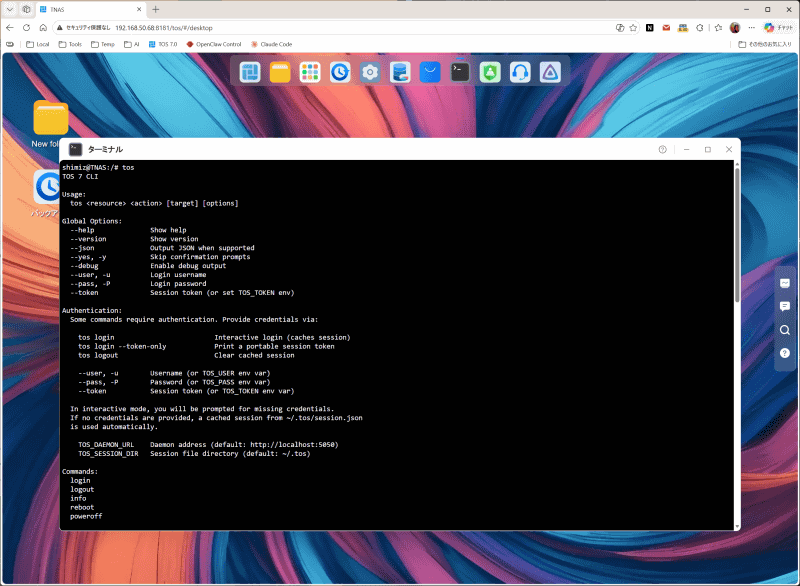Viewport: 800px width, 586px height.
Task: Click the 'poweroff' command in the list
Action: coord(86,516)
